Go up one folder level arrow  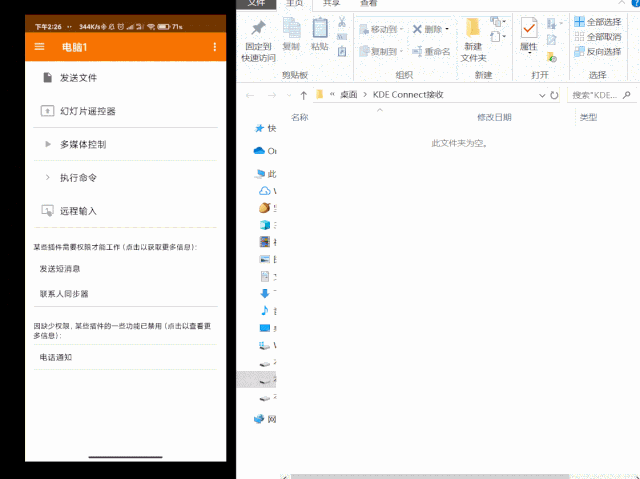pyautogui.click(x=303, y=95)
